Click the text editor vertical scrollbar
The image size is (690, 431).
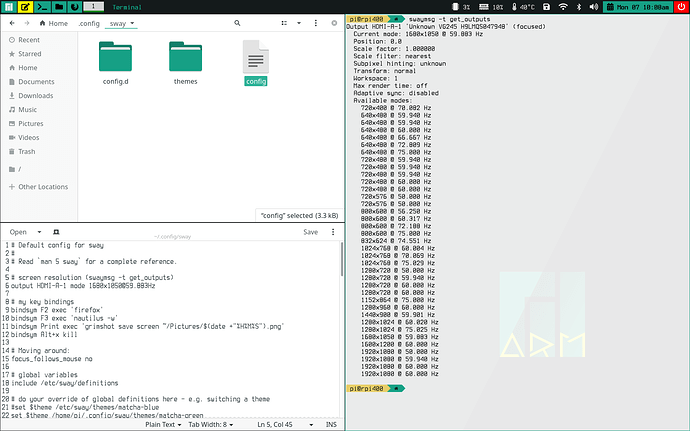point(342,260)
